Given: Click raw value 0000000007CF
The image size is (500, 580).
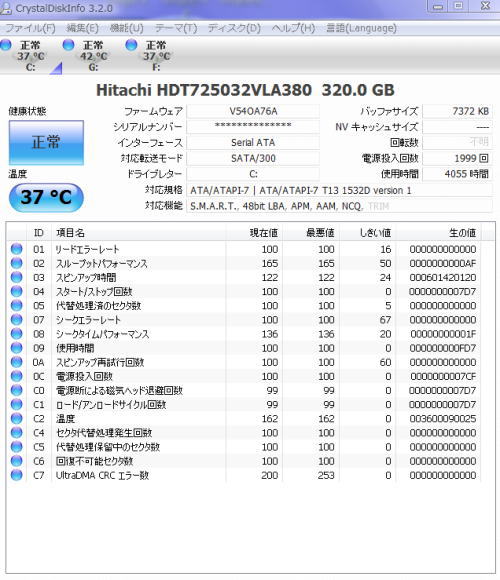Looking at the screenshot, I should (443, 376).
